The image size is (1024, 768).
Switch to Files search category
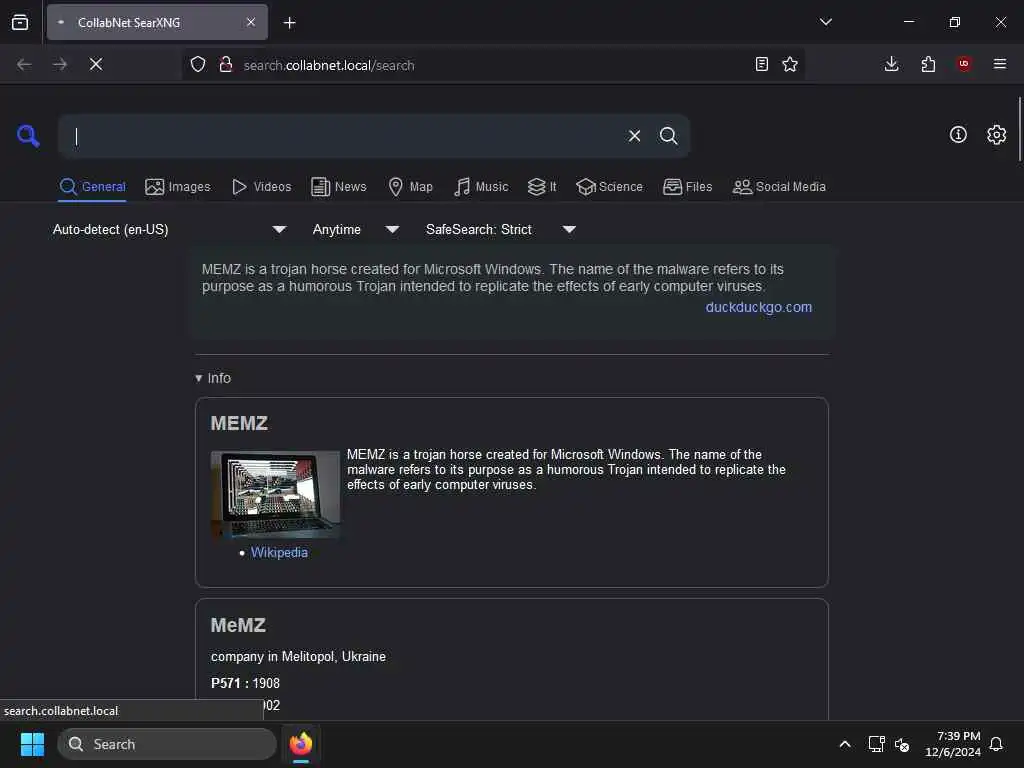click(x=687, y=187)
